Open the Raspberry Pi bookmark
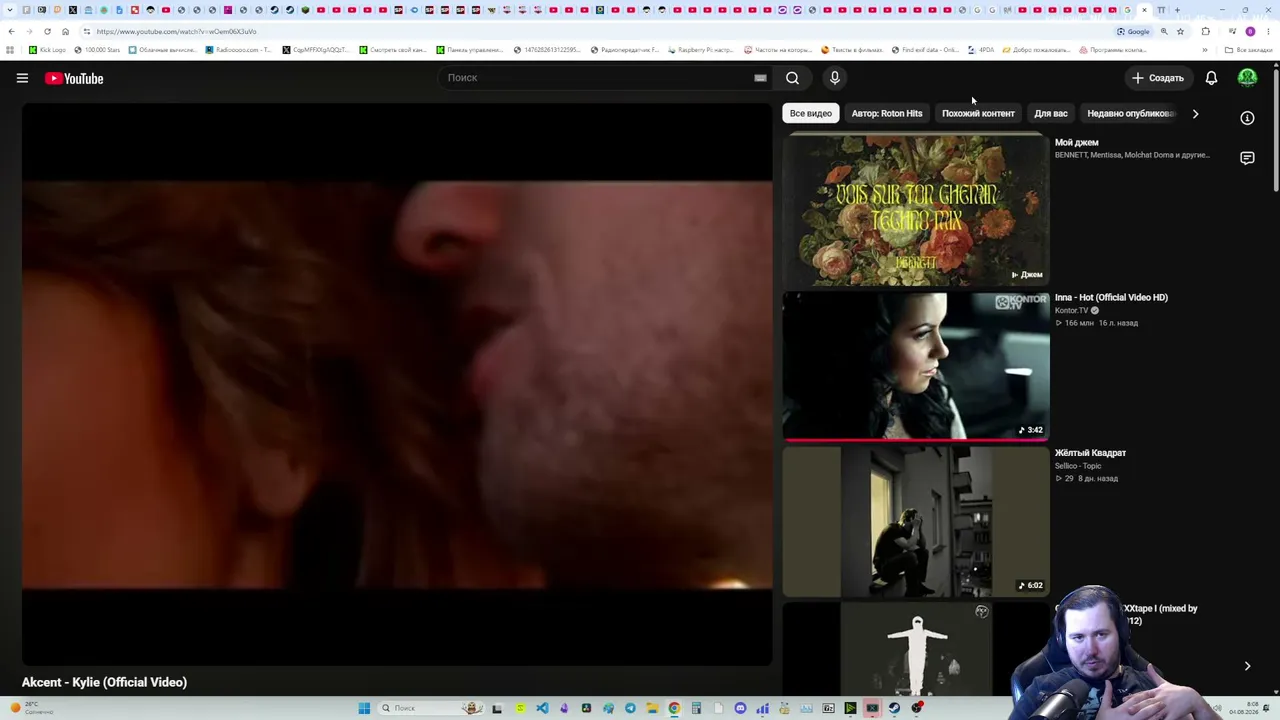This screenshot has height=720, width=1280. pos(700,50)
